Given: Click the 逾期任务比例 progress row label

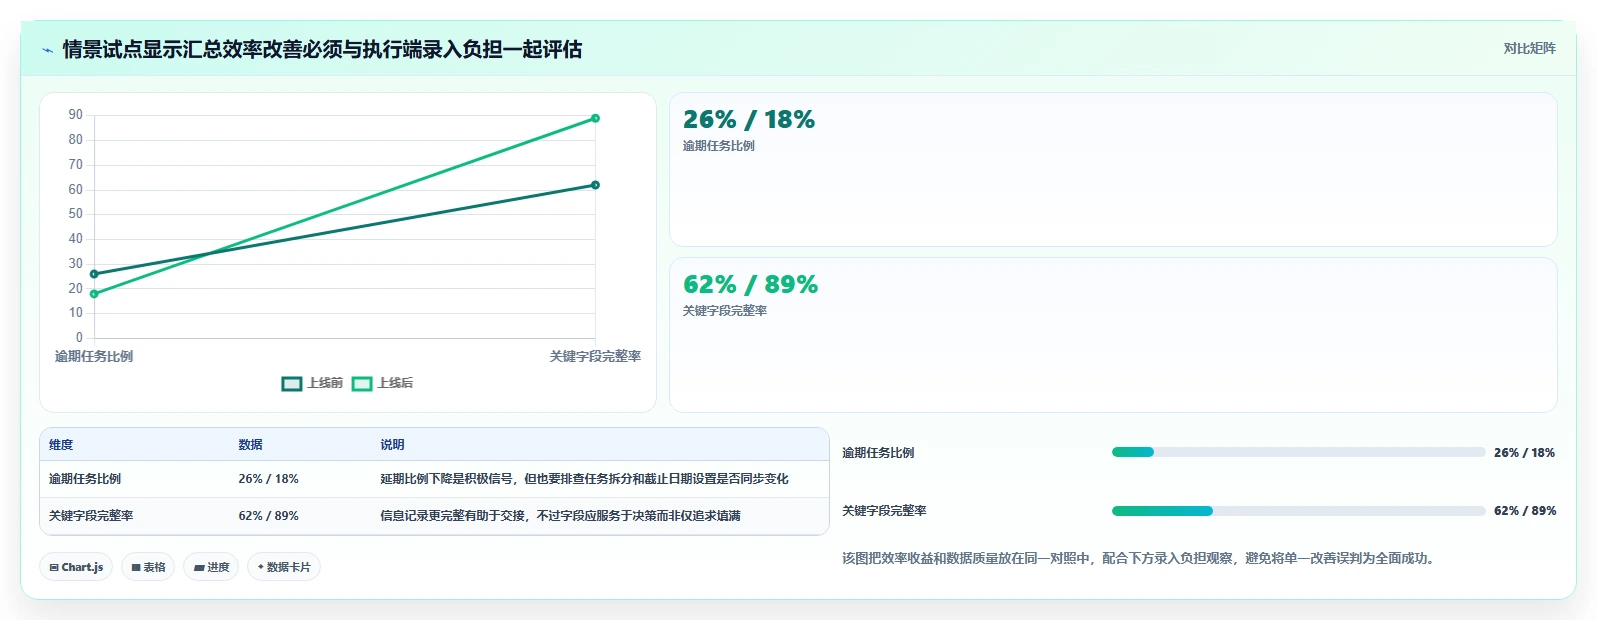Looking at the screenshot, I should (x=878, y=453).
